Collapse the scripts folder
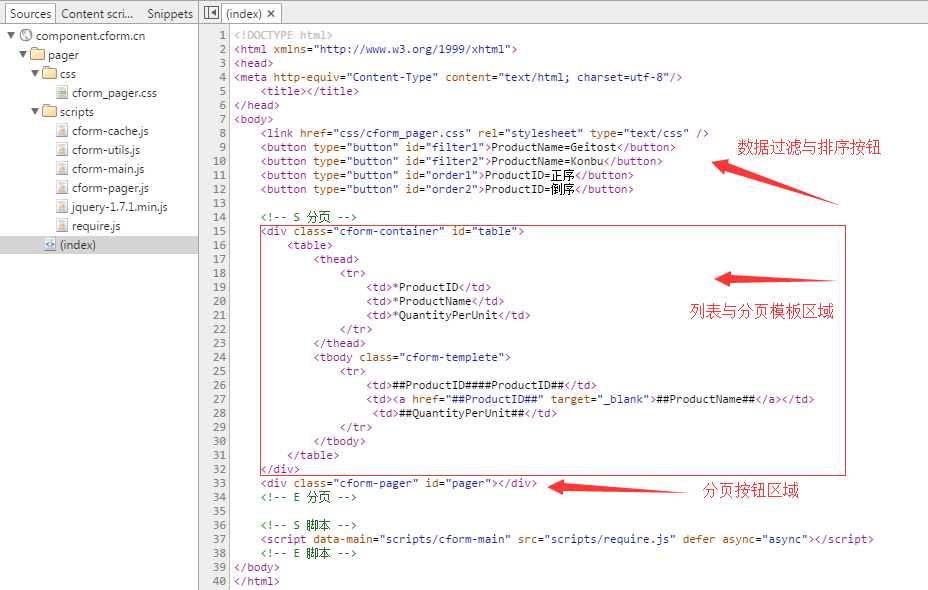The image size is (928, 590). (x=35, y=111)
